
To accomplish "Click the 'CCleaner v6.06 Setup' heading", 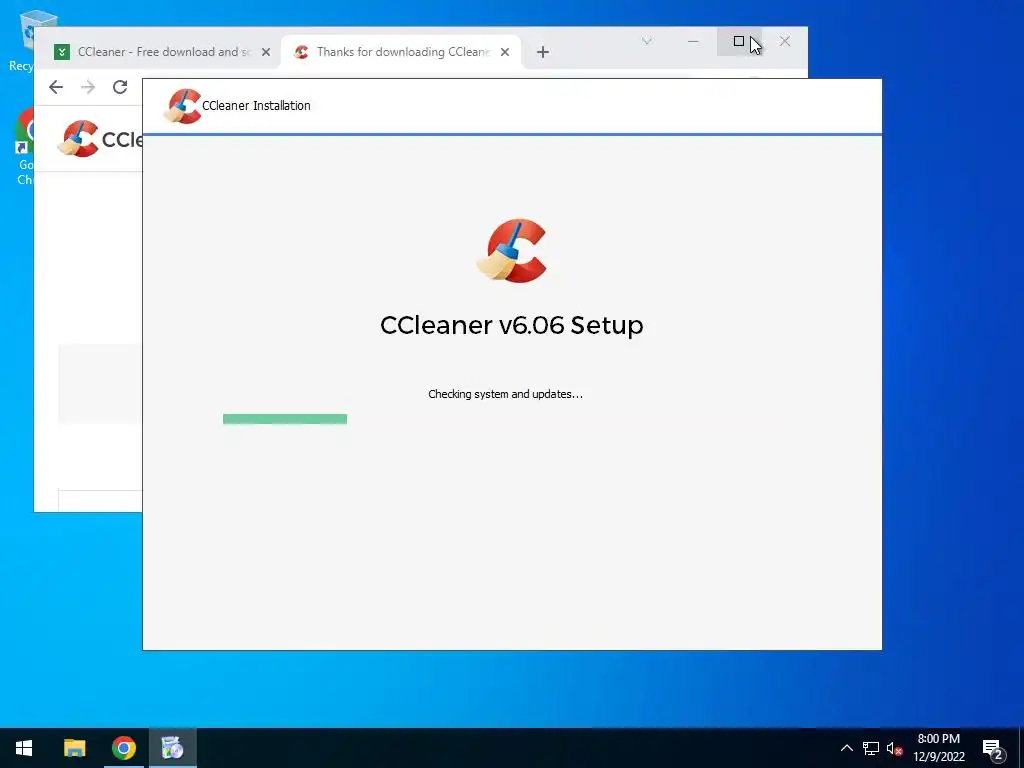I will pyautogui.click(x=511, y=325).
